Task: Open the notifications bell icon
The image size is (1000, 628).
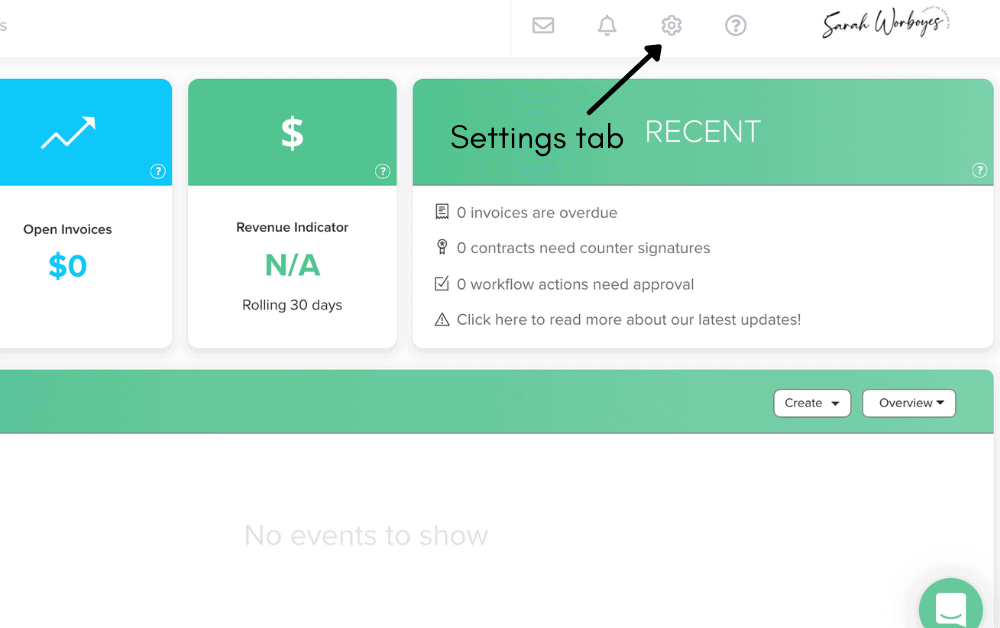Action: pos(607,26)
